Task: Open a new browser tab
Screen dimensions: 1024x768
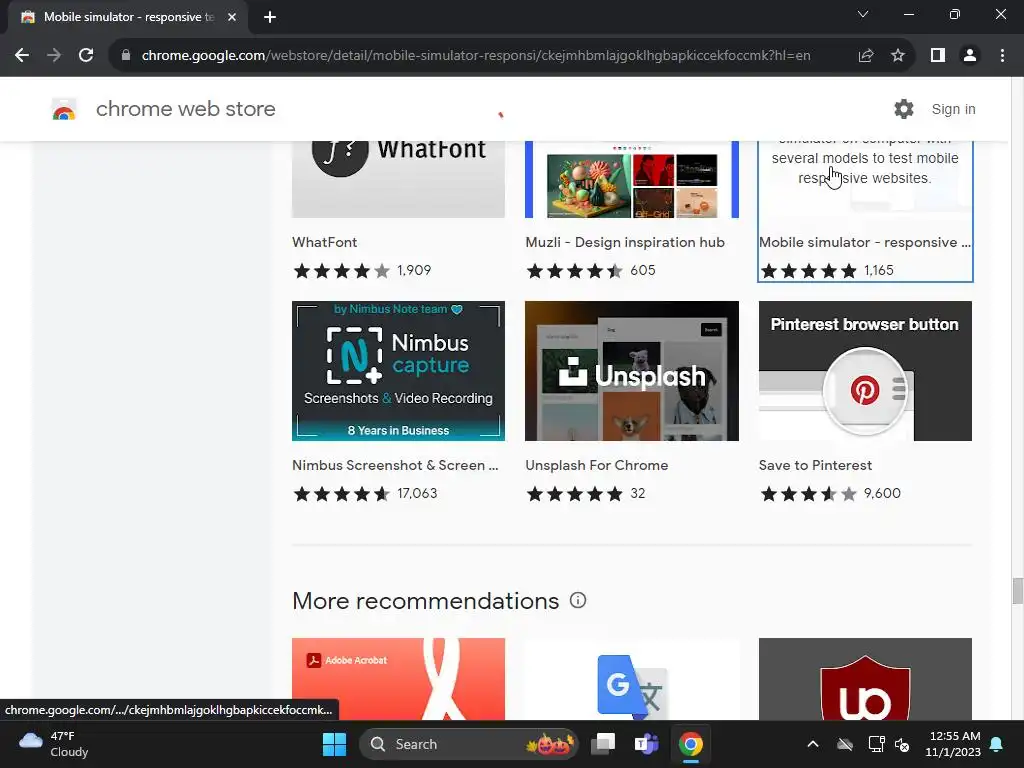Action: click(x=270, y=17)
